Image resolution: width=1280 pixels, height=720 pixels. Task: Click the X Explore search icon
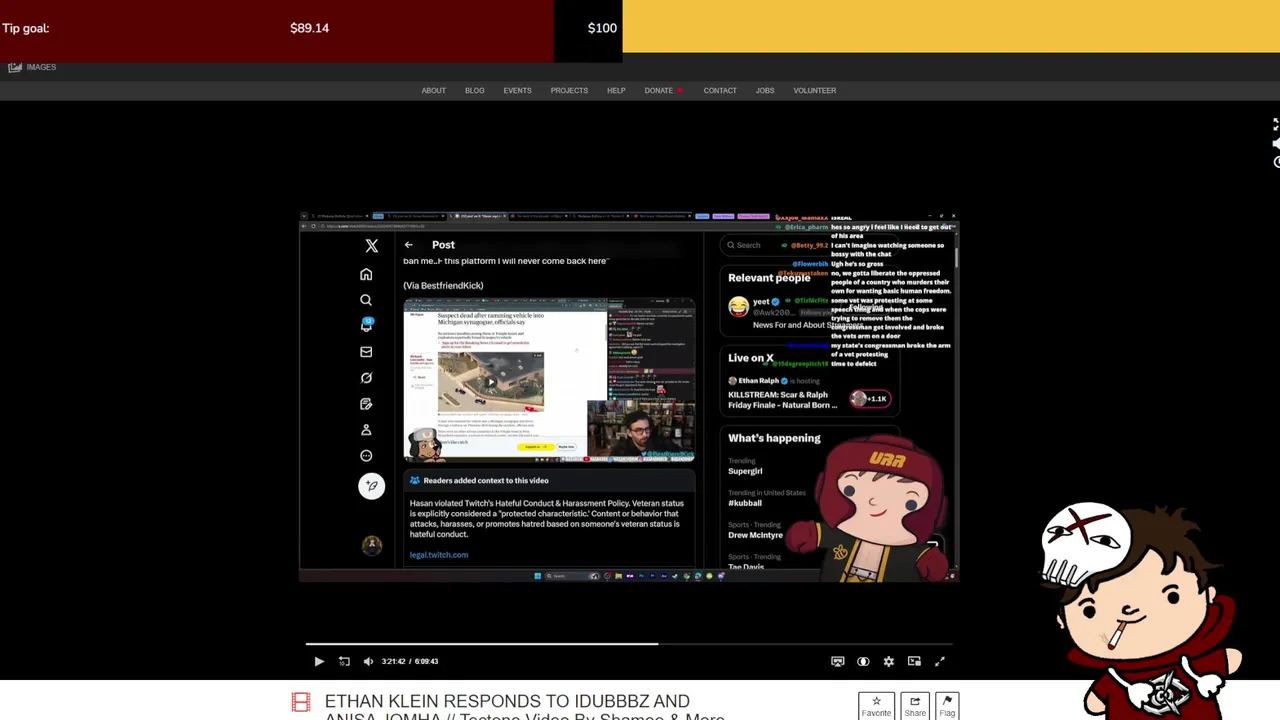[366, 300]
